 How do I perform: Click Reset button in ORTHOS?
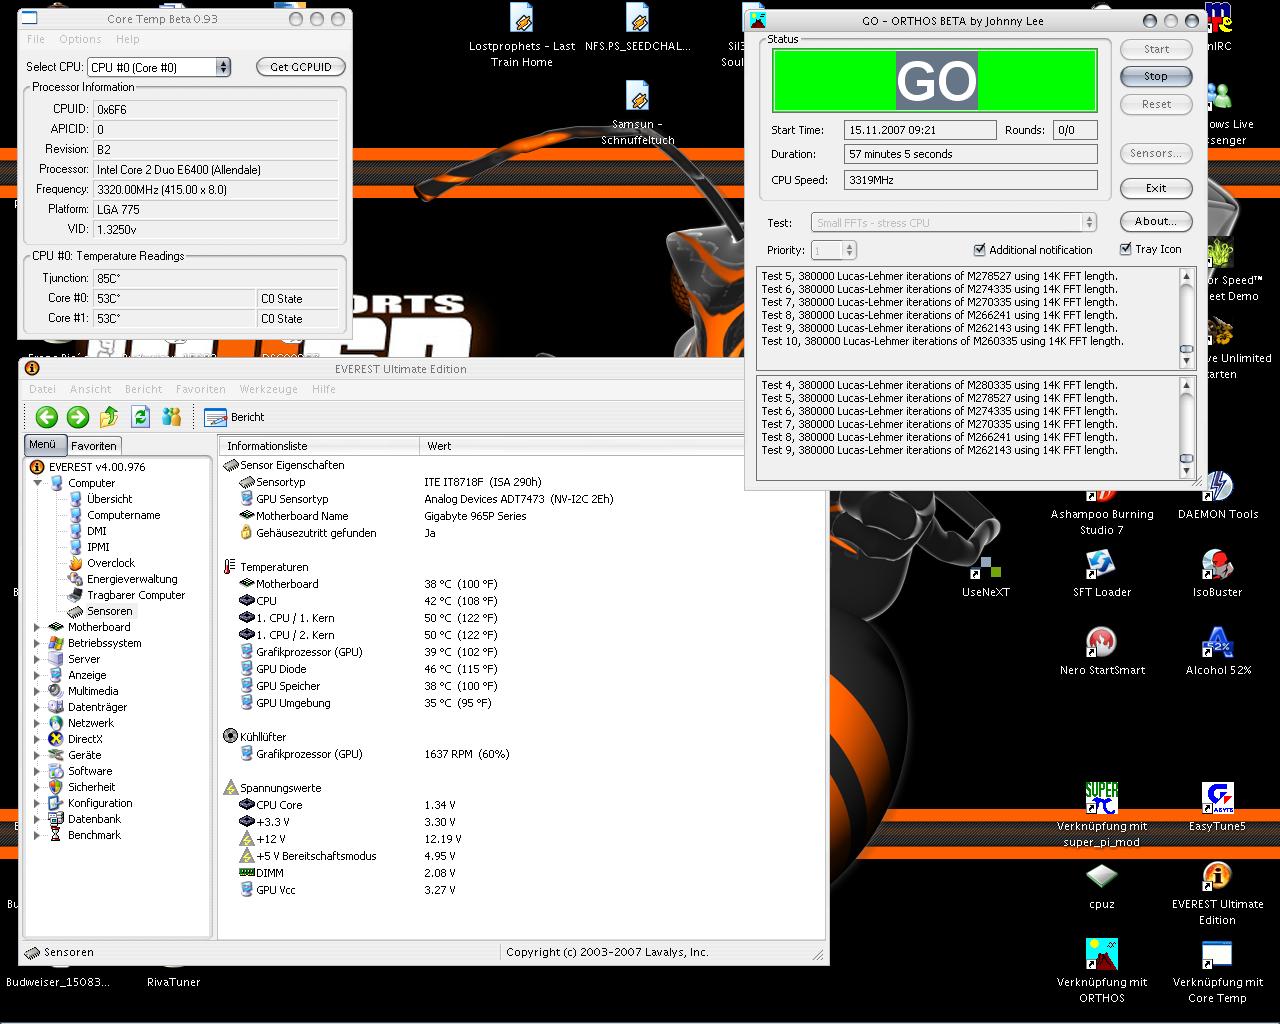coord(1156,104)
